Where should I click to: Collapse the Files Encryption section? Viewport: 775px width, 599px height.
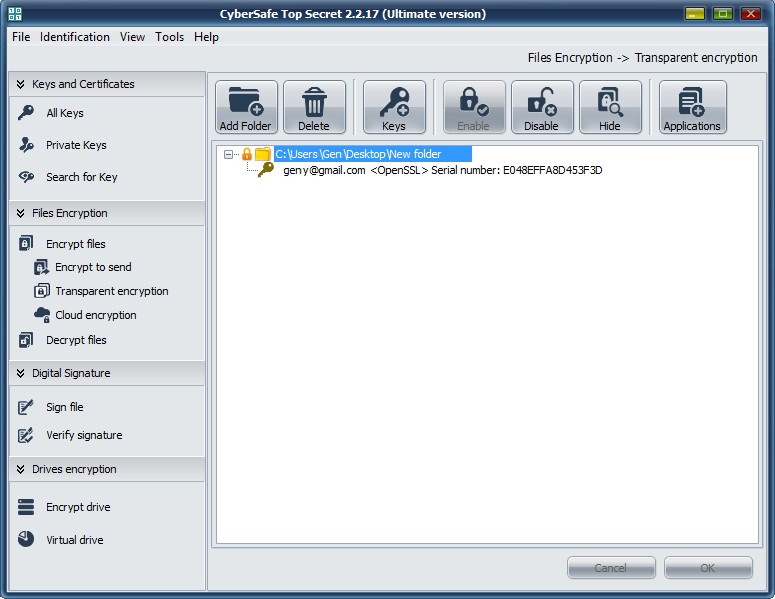click(x=20, y=213)
